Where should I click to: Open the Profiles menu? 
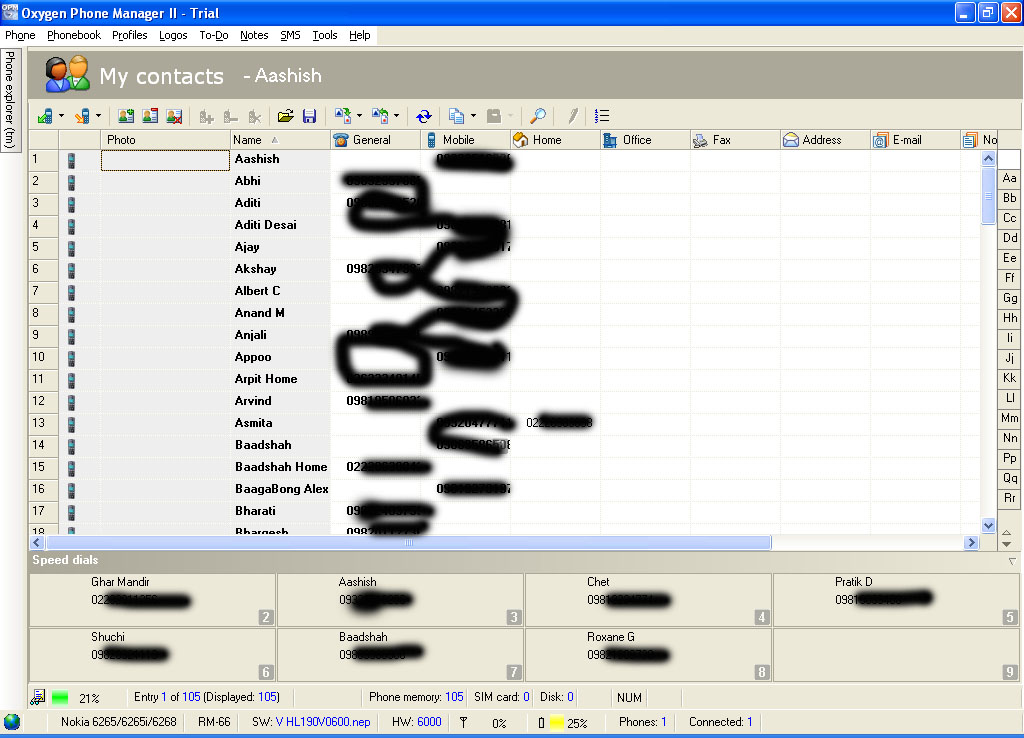(130, 35)
